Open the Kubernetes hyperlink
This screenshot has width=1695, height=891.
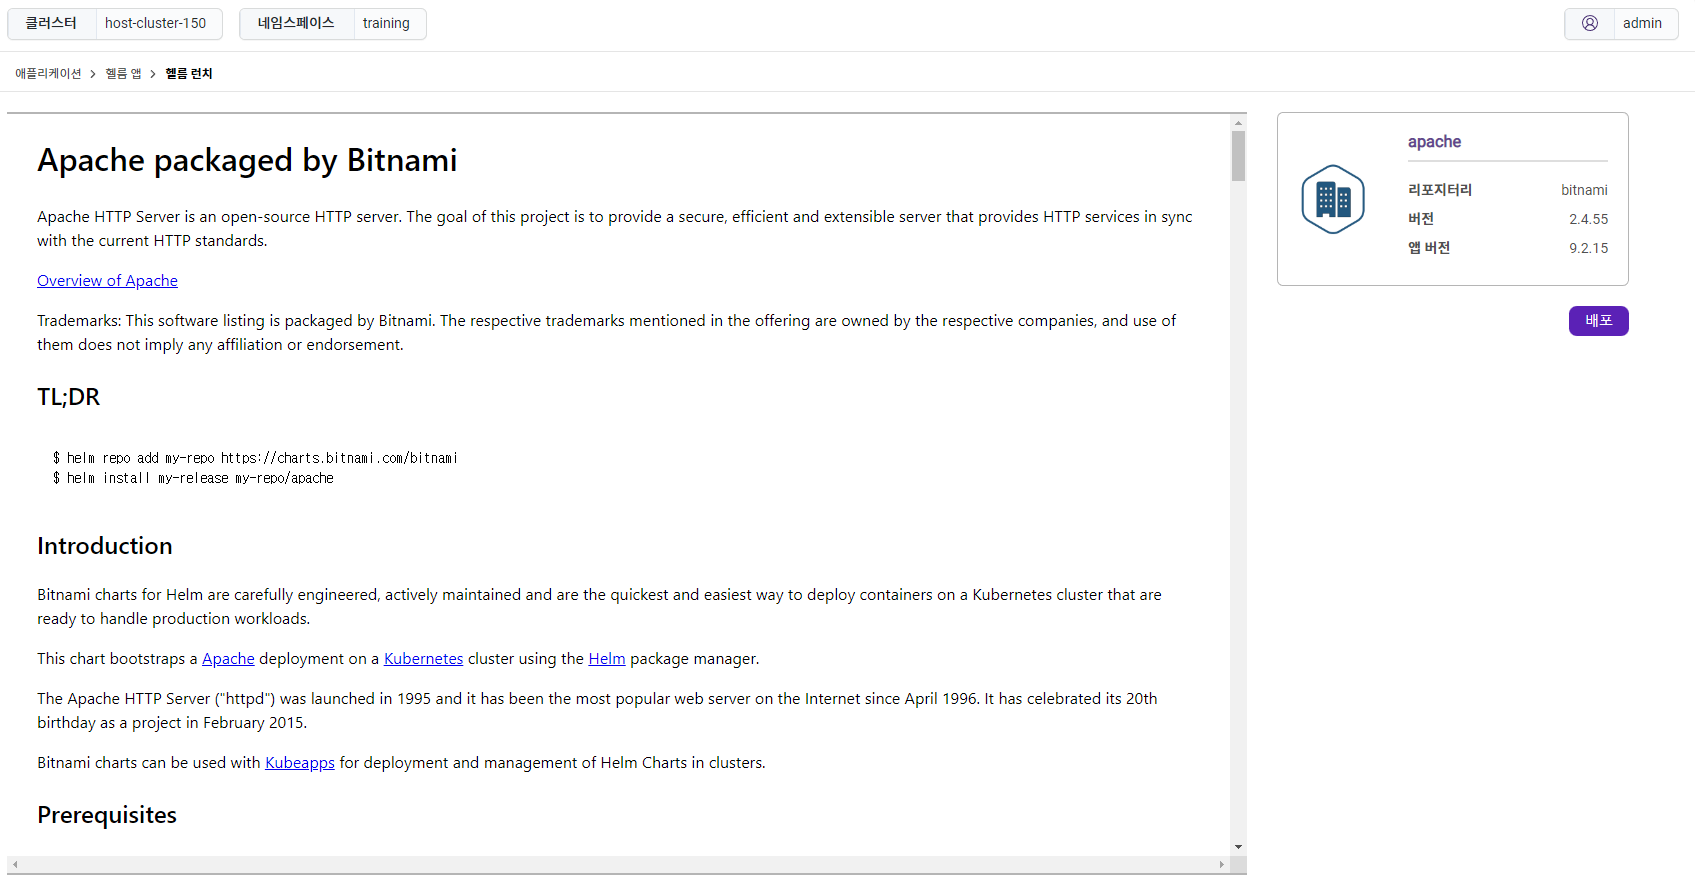pyautogui.click(x=423, y=659)
